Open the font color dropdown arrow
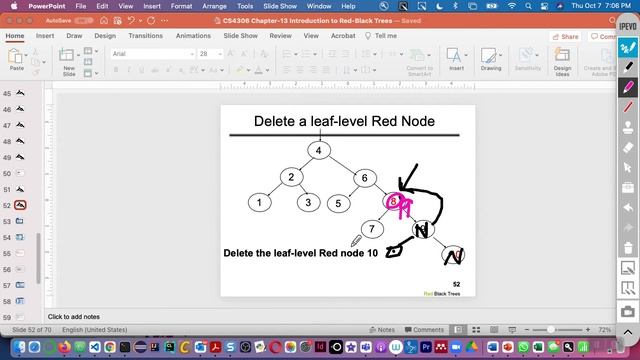640x360 pixels. (x=267, y=70)
